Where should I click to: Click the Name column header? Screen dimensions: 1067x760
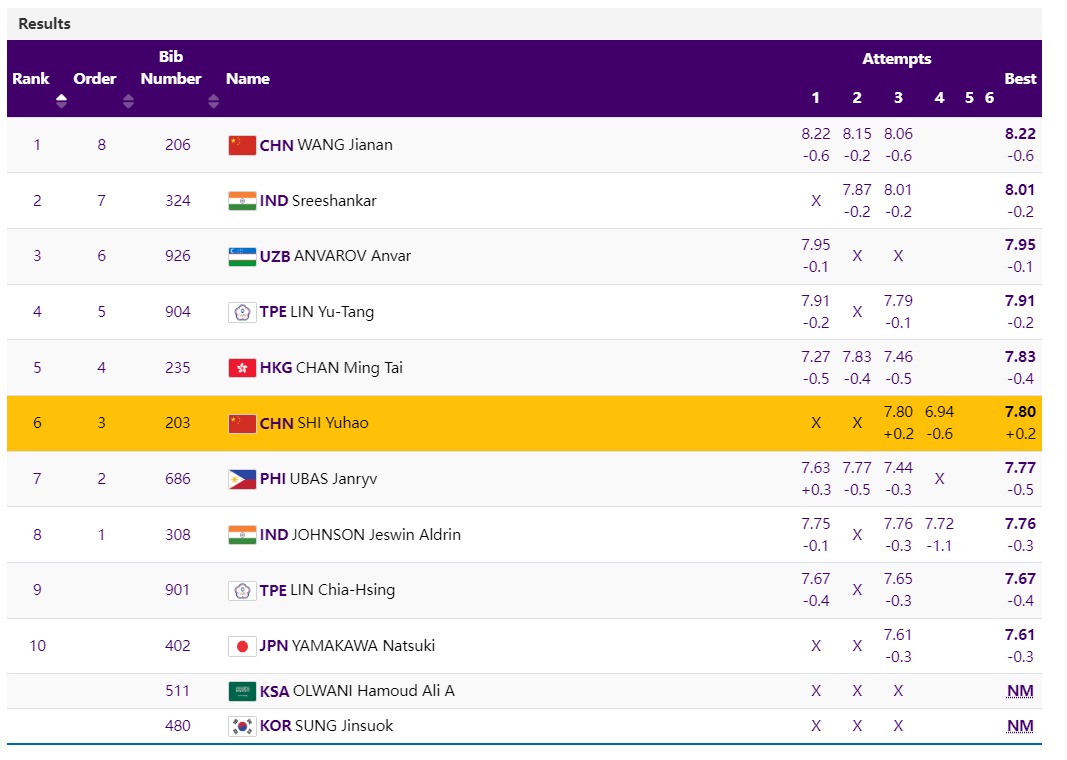coord(248,79)
